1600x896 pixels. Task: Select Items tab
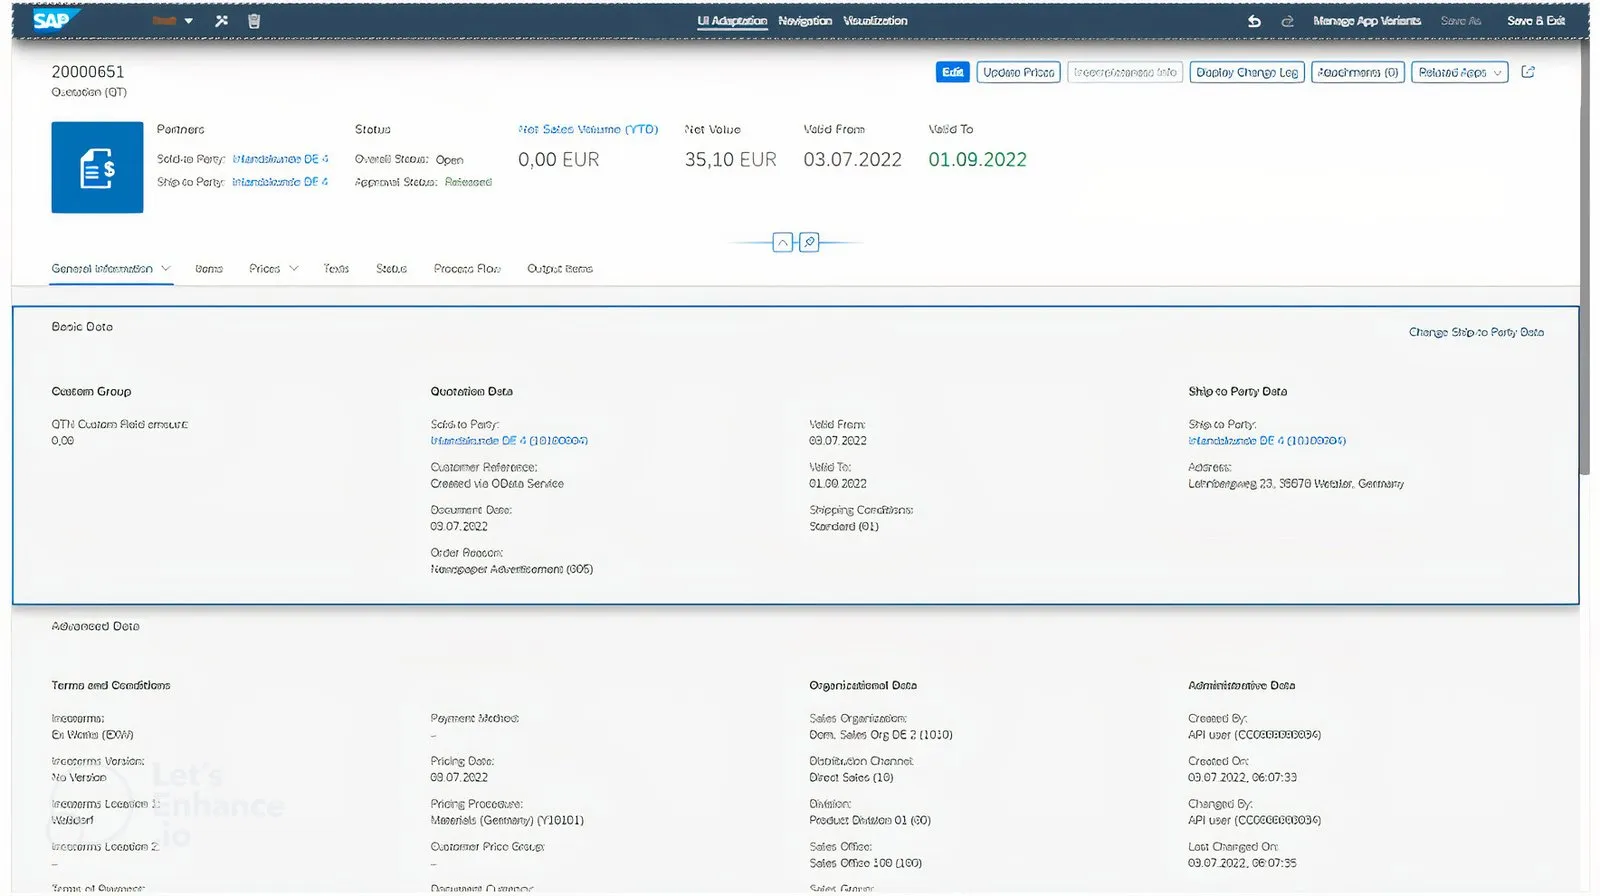[x=209, y=268]
